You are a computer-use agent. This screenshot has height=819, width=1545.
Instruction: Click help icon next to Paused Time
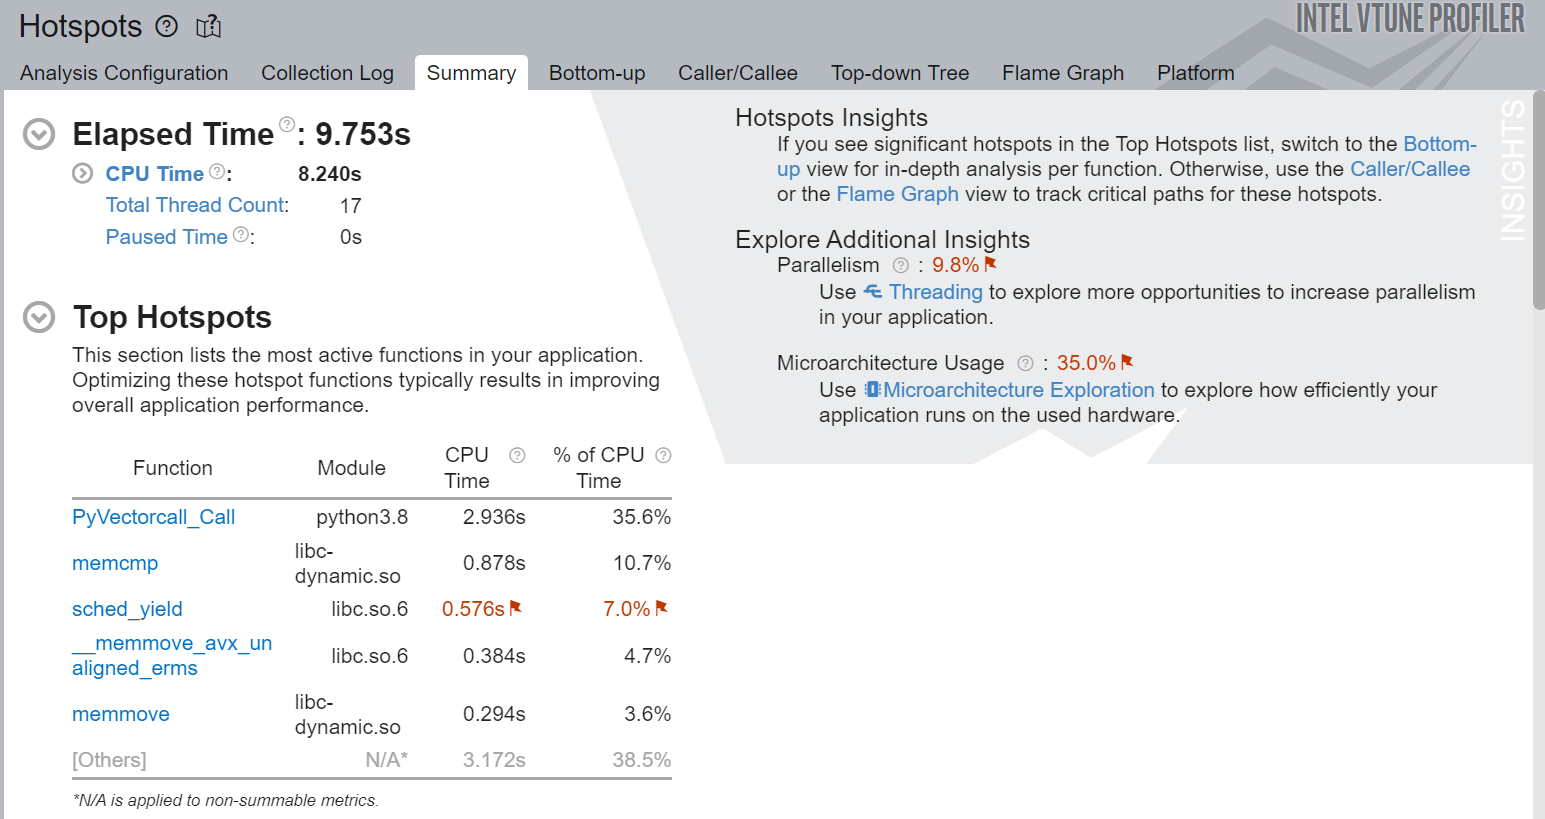pos(240,235)
